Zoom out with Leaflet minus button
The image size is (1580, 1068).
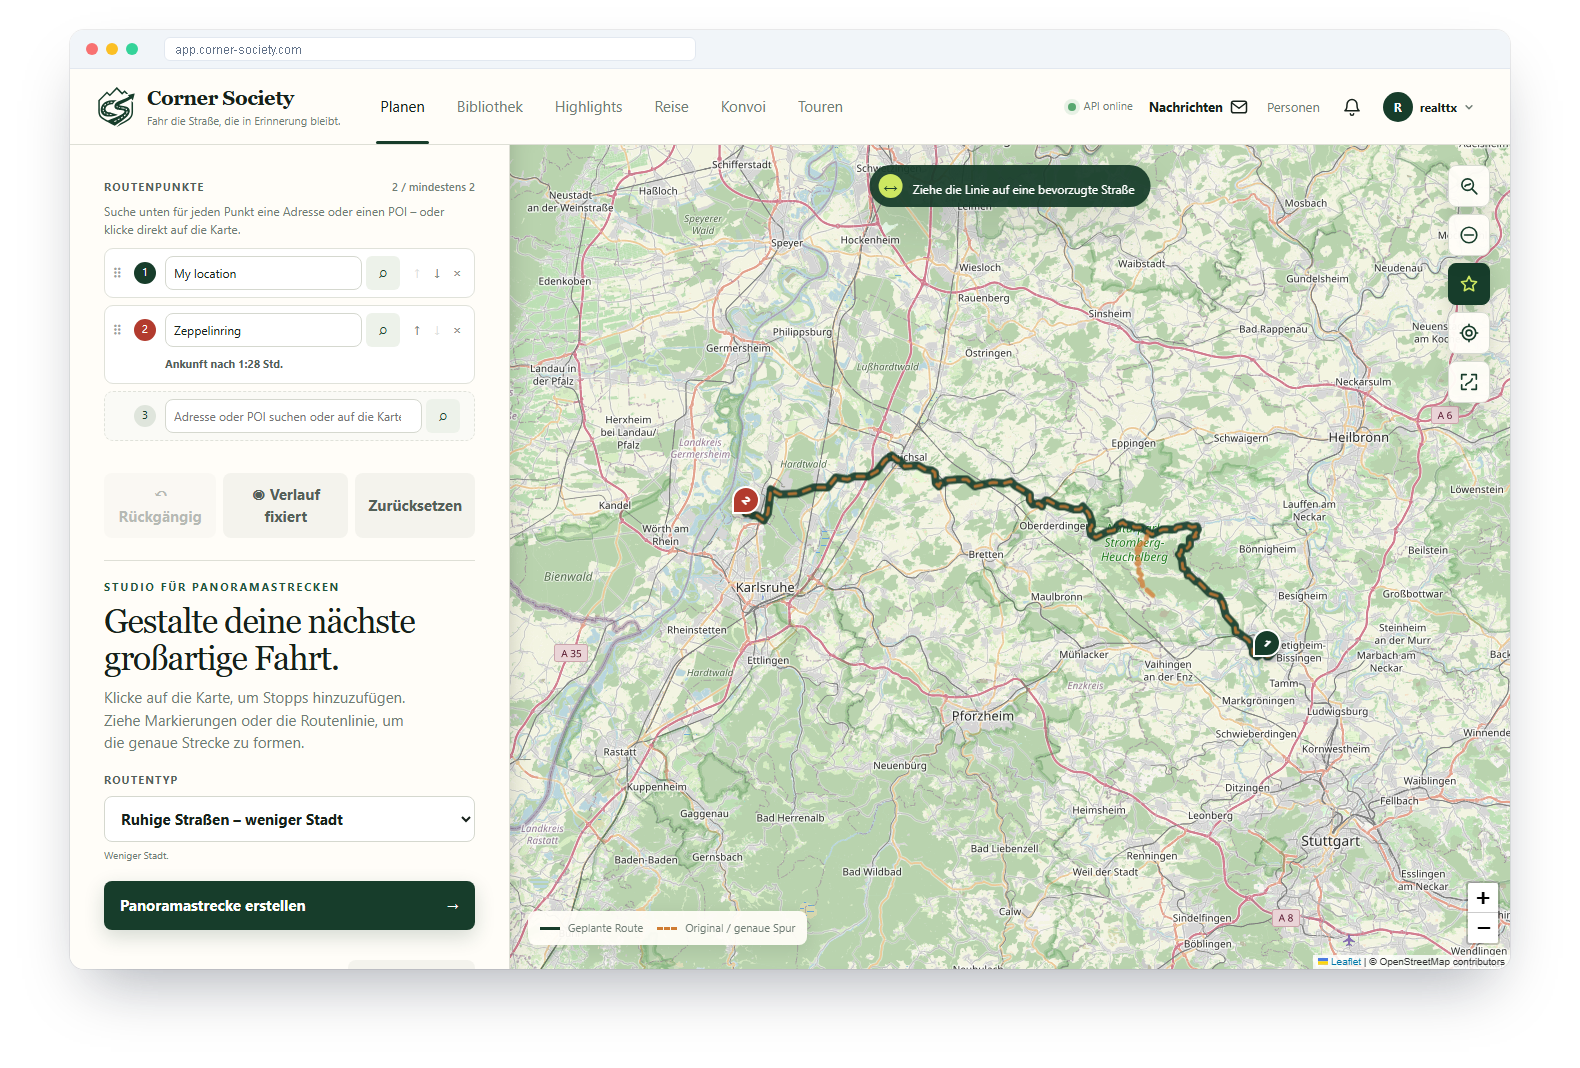coord(1483,928)
